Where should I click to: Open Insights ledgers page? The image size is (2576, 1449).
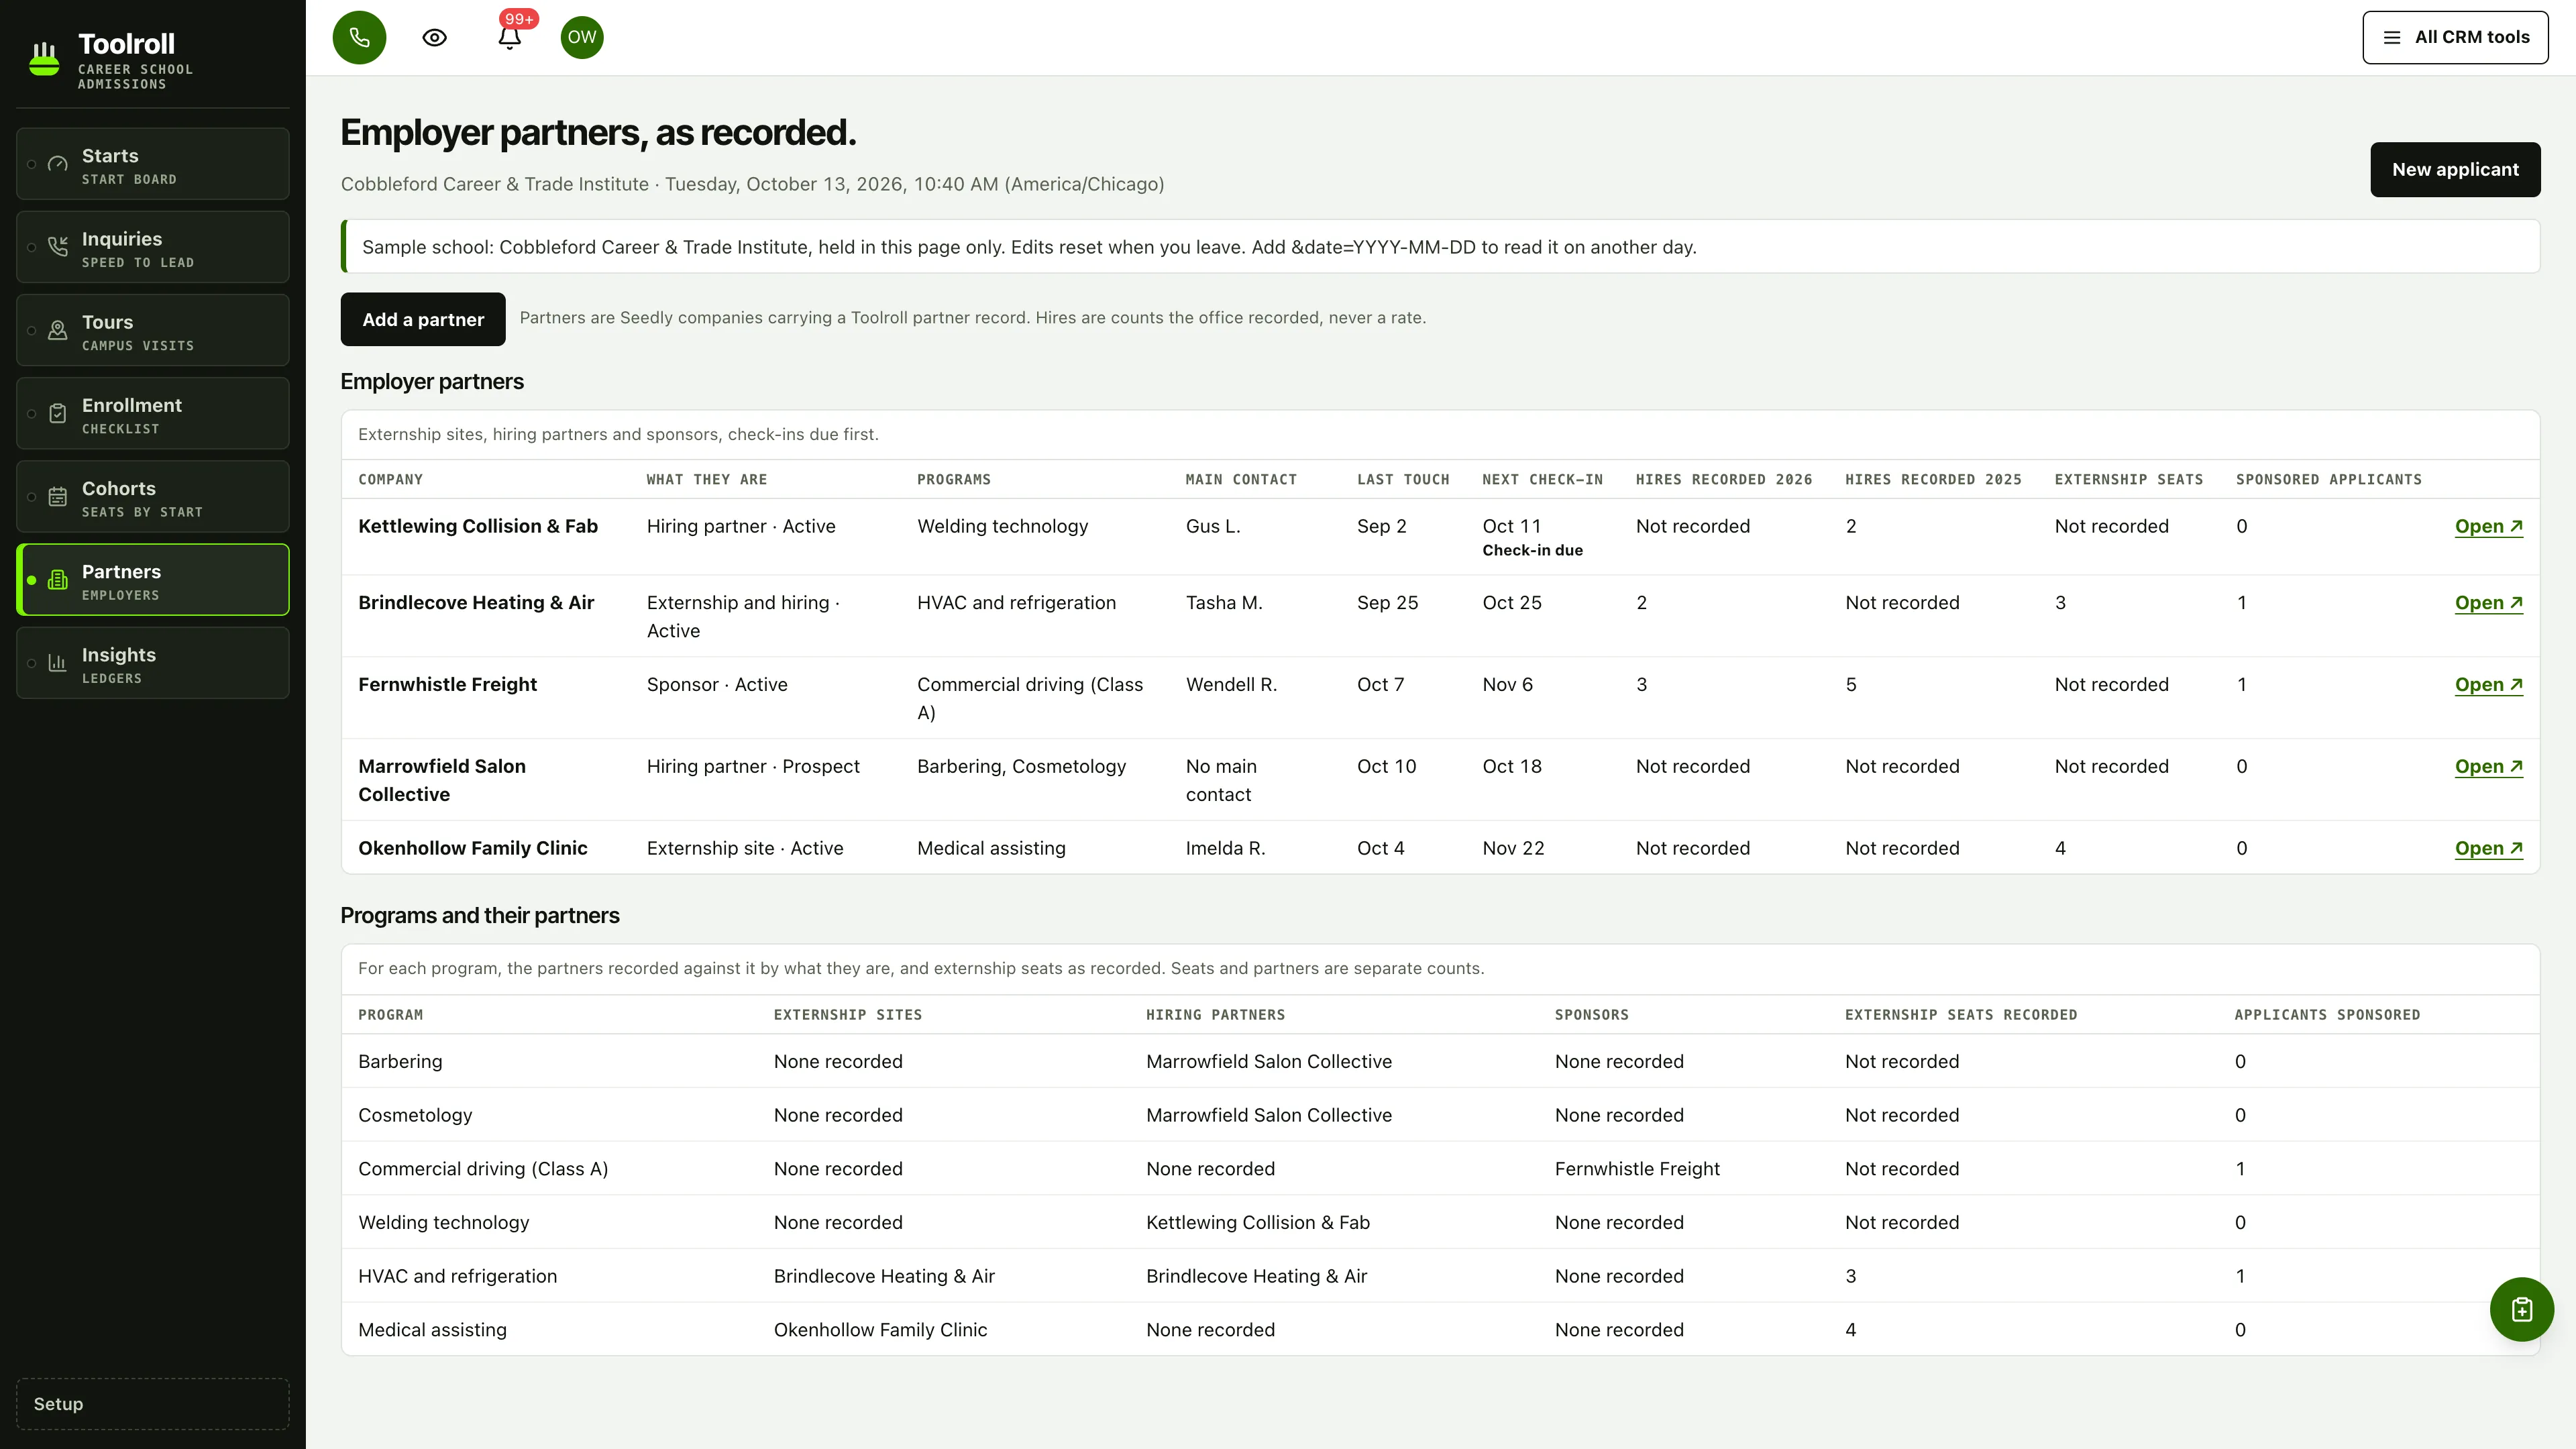pyautogui.click(x=153, y=663)
